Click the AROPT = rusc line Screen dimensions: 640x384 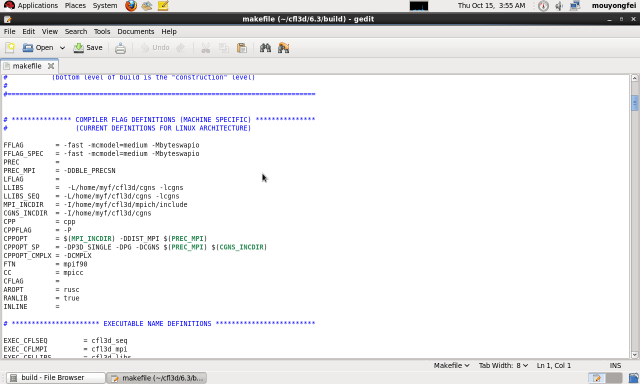(x=41, y=290)
